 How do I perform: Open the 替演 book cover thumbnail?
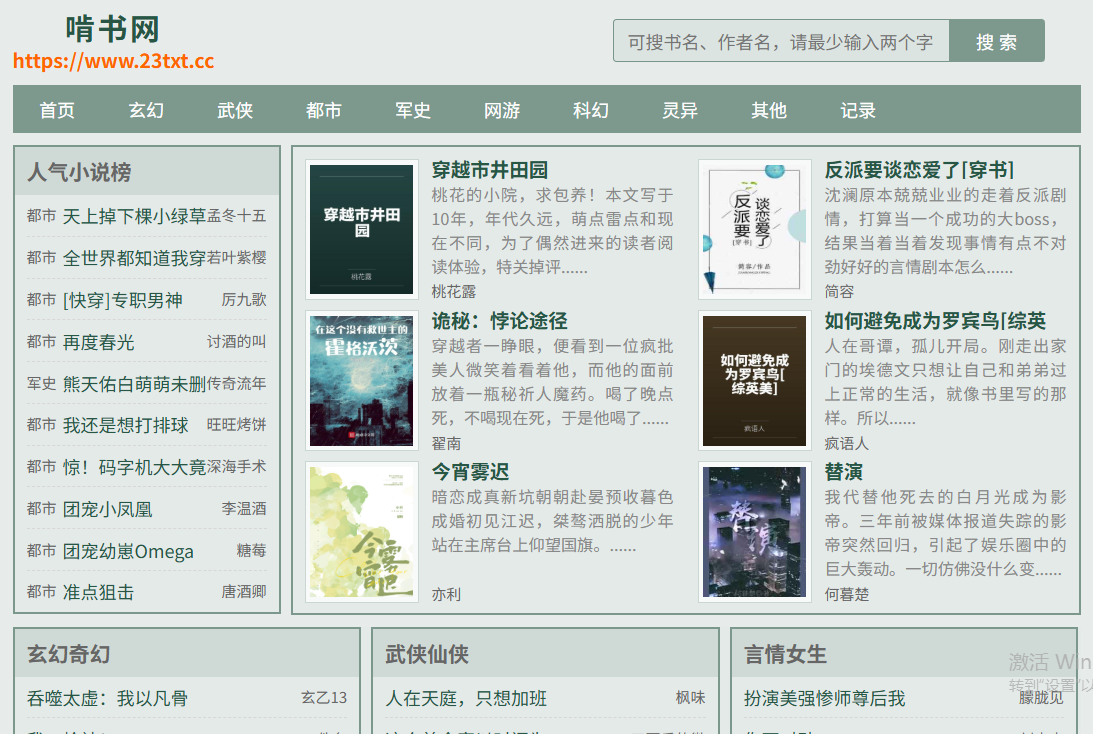coord(755,532)
